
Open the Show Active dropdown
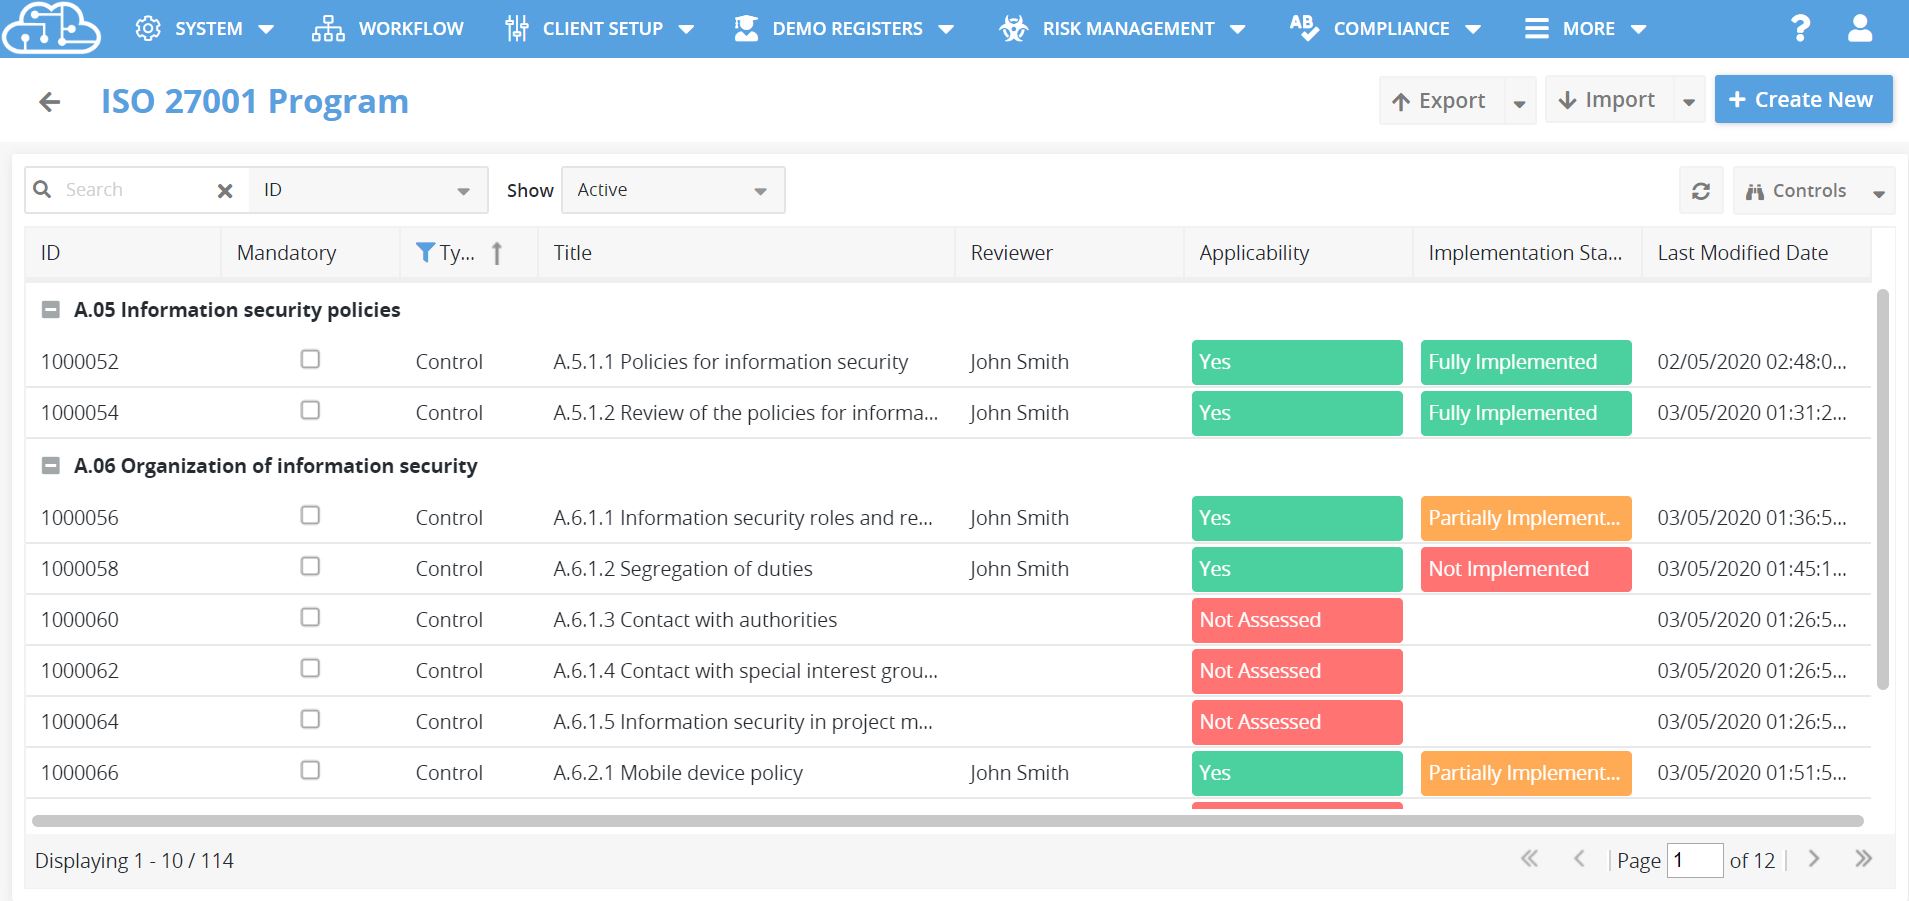click(673, 190)
